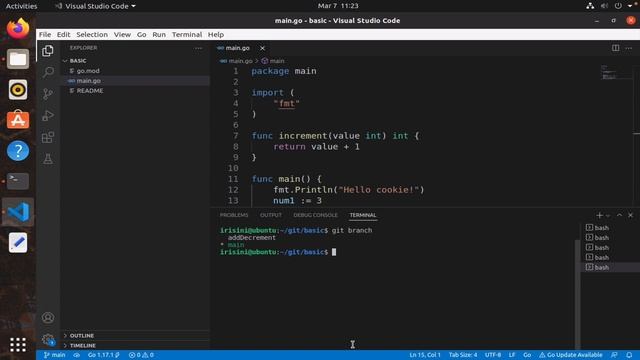Open Help from the Ubuntu dock
This screenshot has height=360, width=640.
tap(18, 151)
